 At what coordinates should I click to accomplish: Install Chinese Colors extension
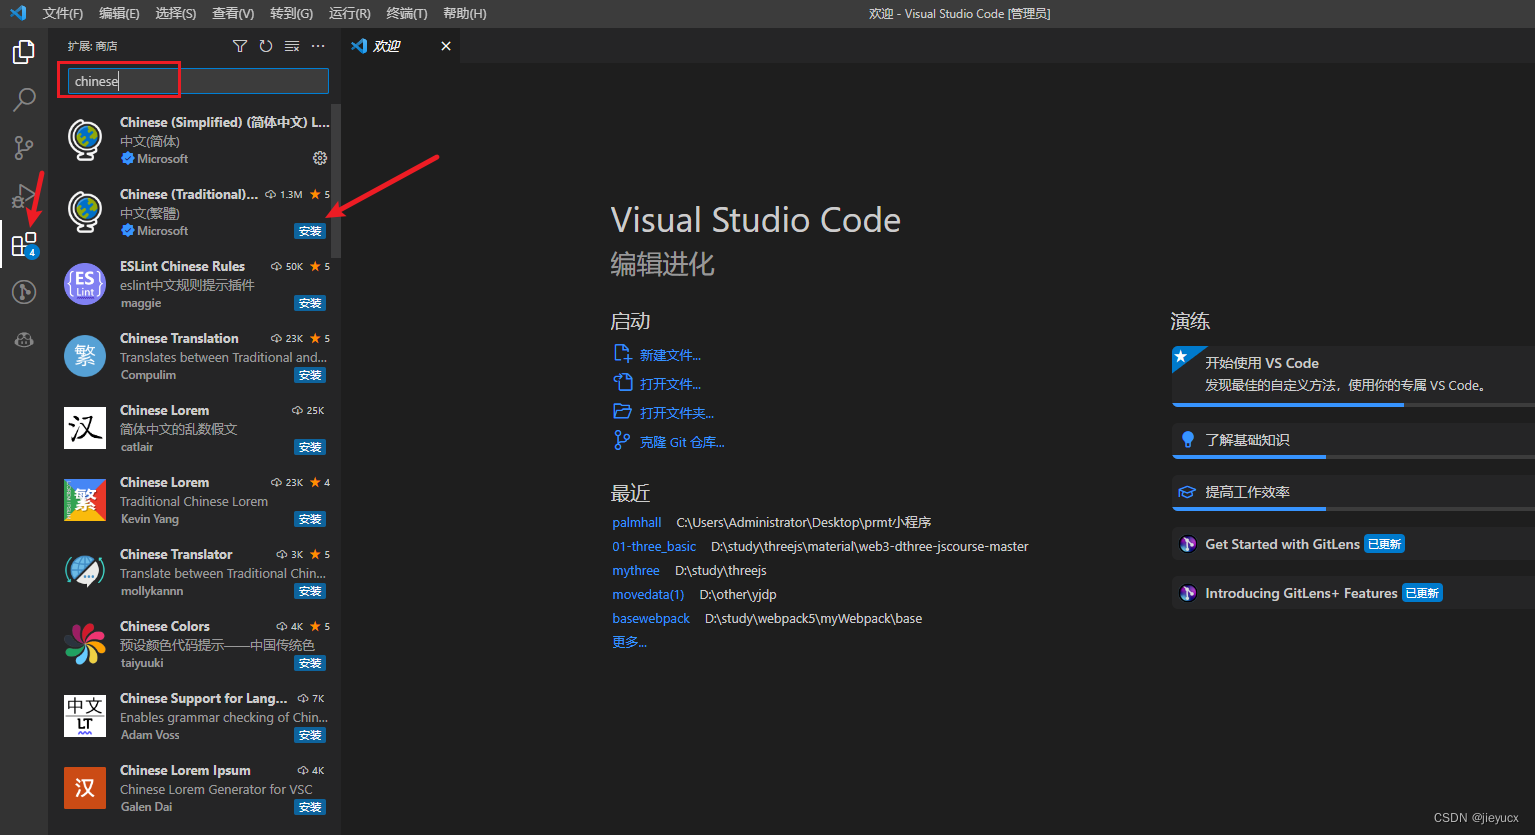click(x=310, y=663)
